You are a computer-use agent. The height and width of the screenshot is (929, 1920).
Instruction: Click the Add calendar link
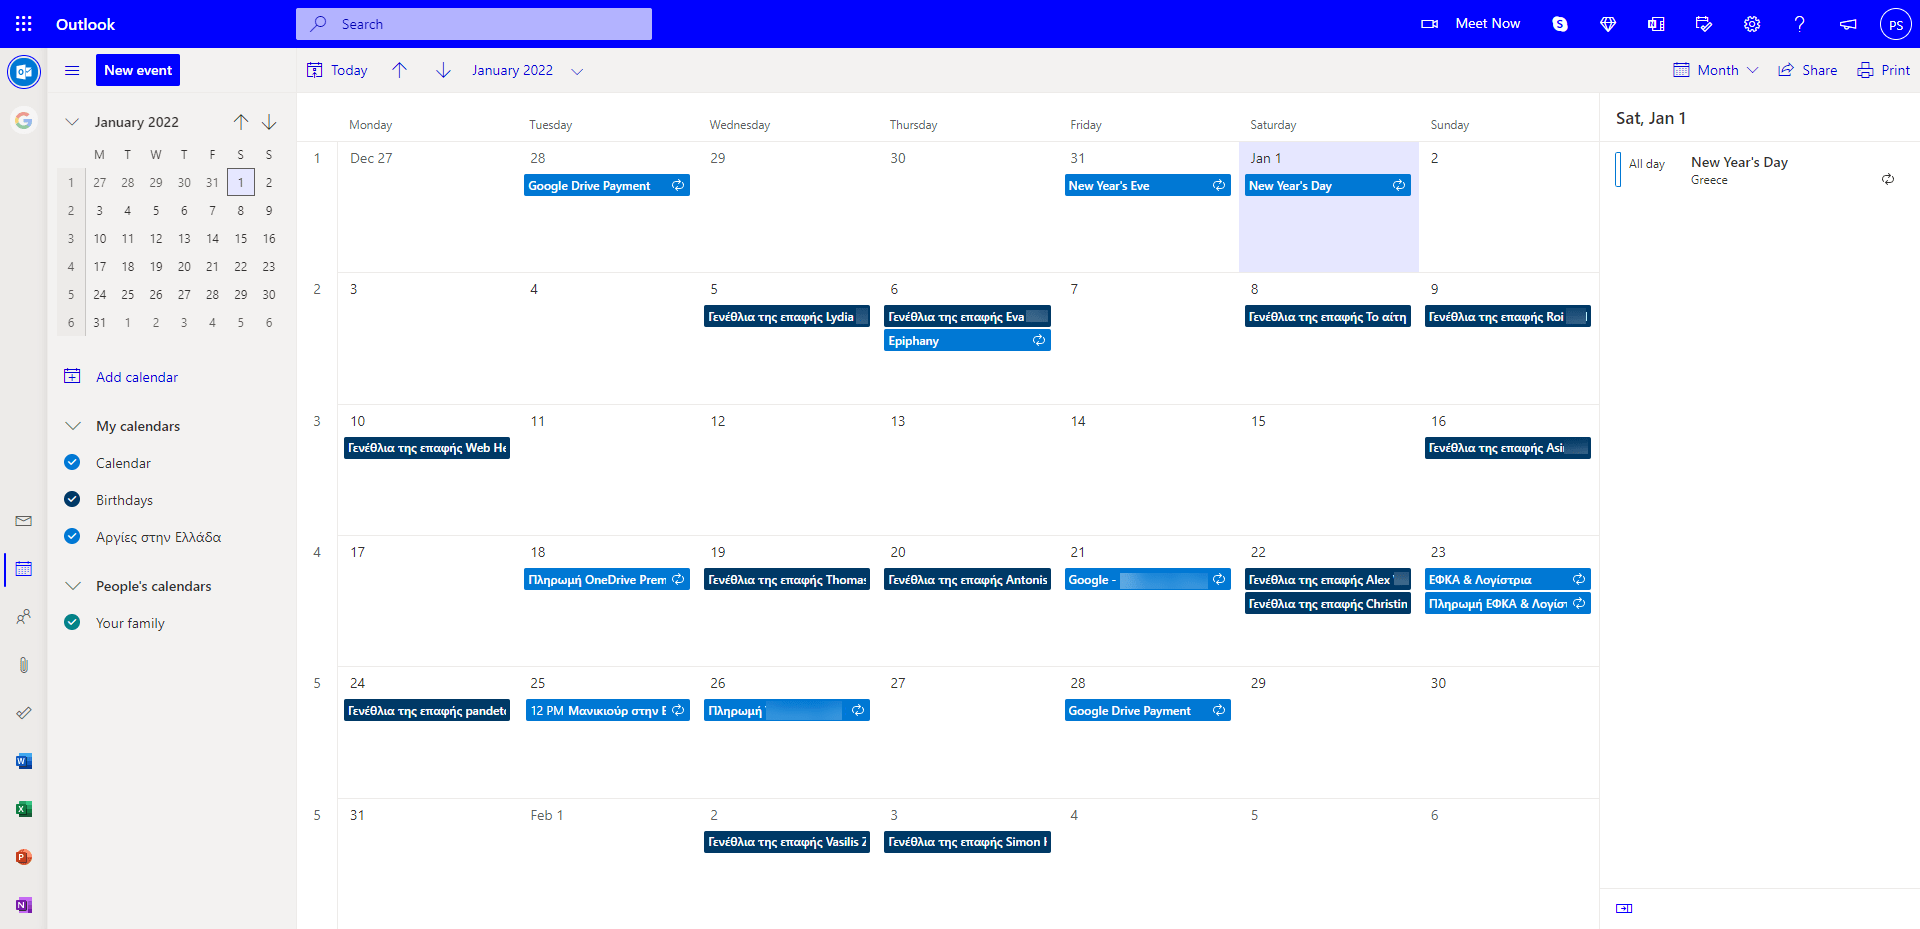pyautogui.click(x=137, y=377)
